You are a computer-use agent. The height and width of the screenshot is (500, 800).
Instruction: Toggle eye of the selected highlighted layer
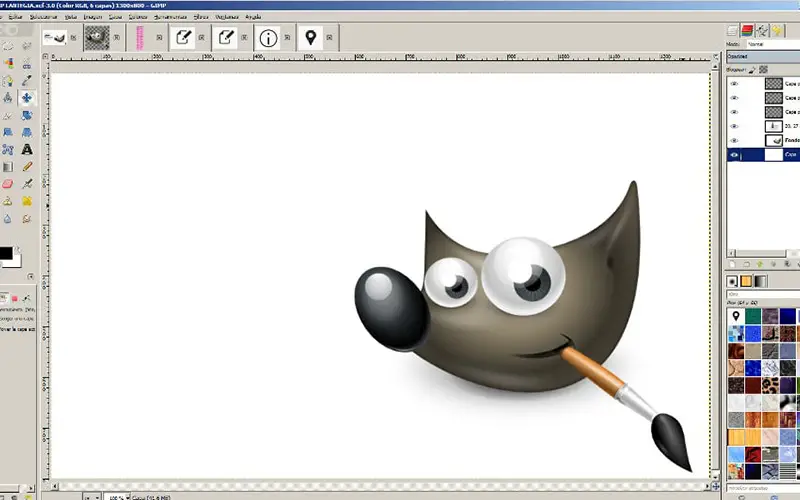(734, 155)
